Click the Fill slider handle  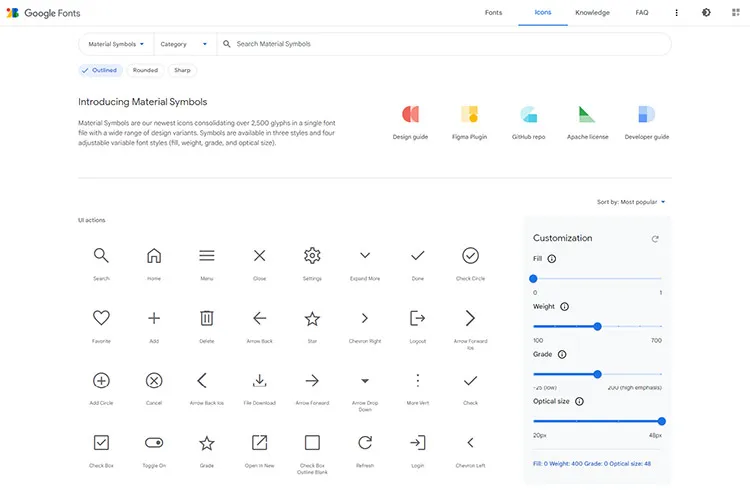[x=533, y=278]
